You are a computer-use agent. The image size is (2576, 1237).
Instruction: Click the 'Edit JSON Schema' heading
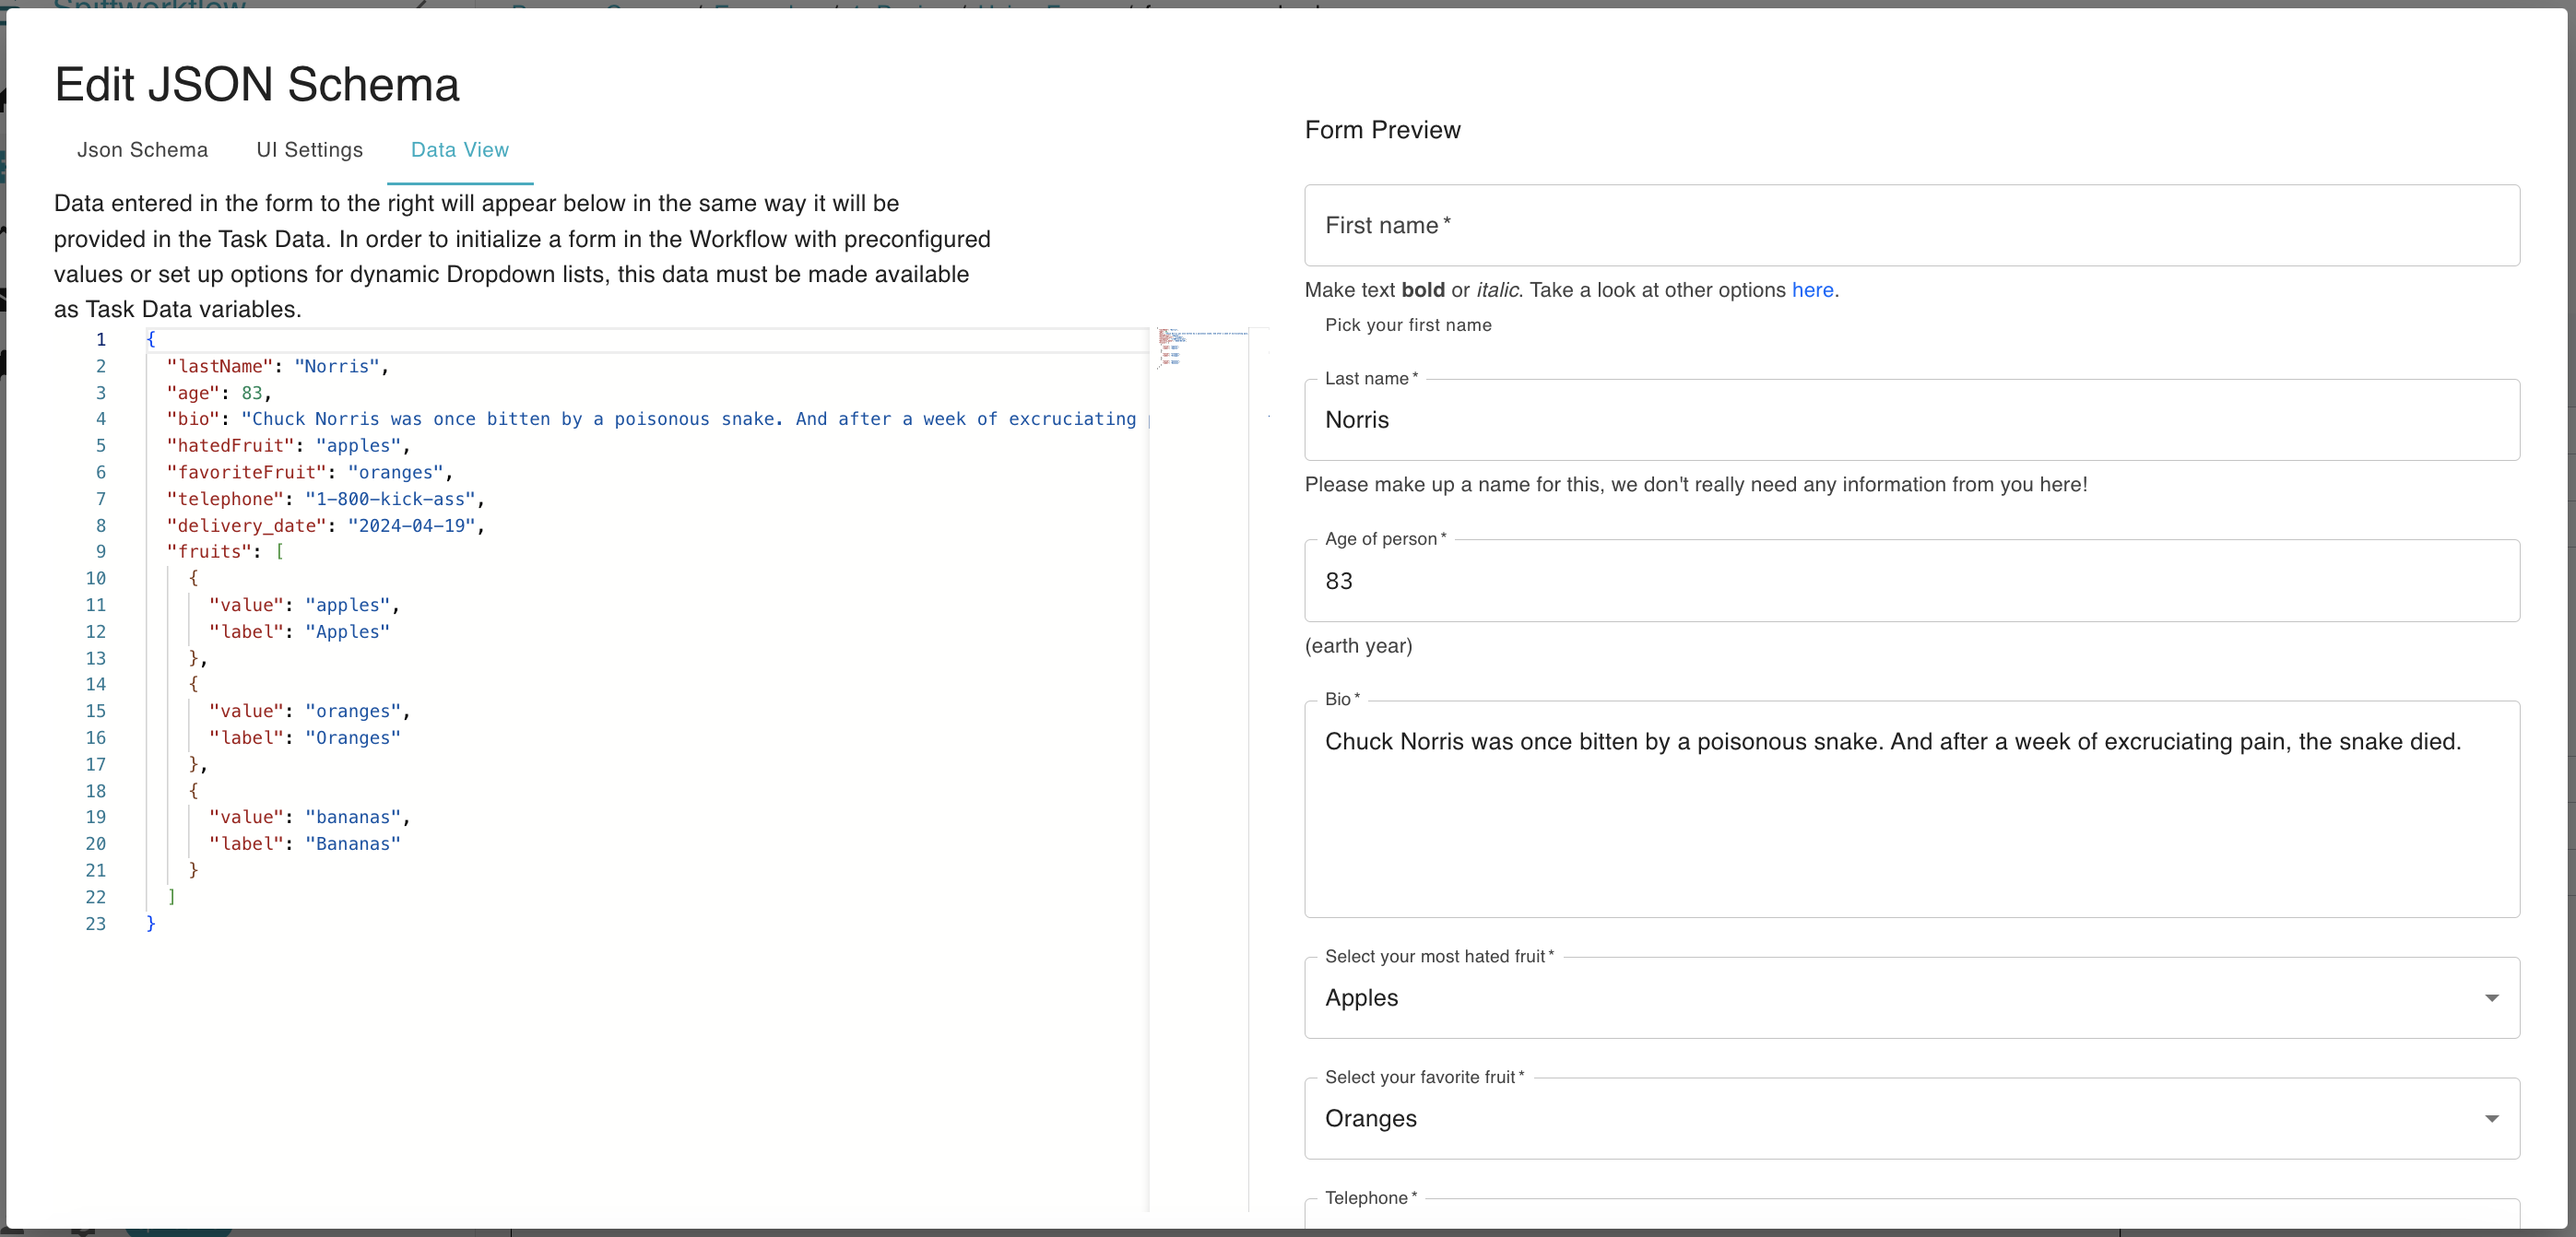click(x=257, y=84)
